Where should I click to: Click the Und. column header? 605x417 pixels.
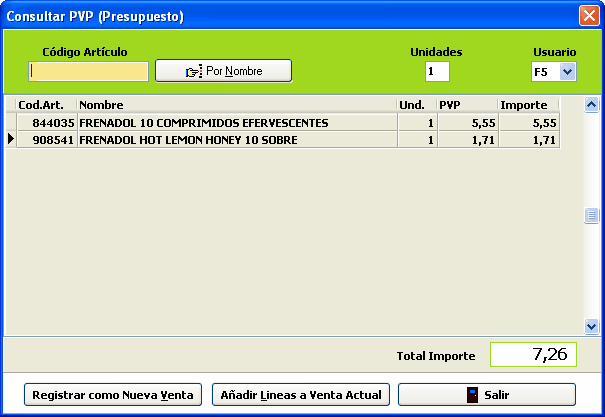[x=416, y=105]
